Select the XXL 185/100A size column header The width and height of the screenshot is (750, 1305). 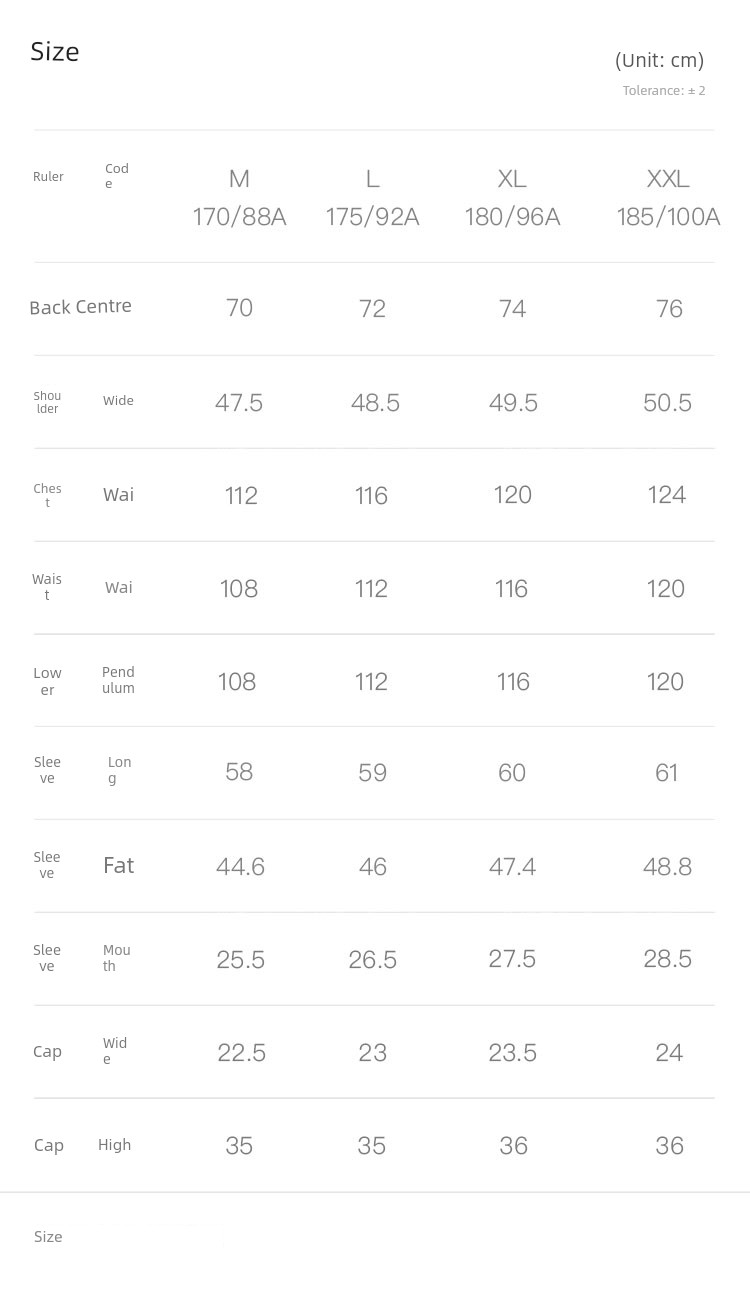pyautogui.click(x=668, y=197)
